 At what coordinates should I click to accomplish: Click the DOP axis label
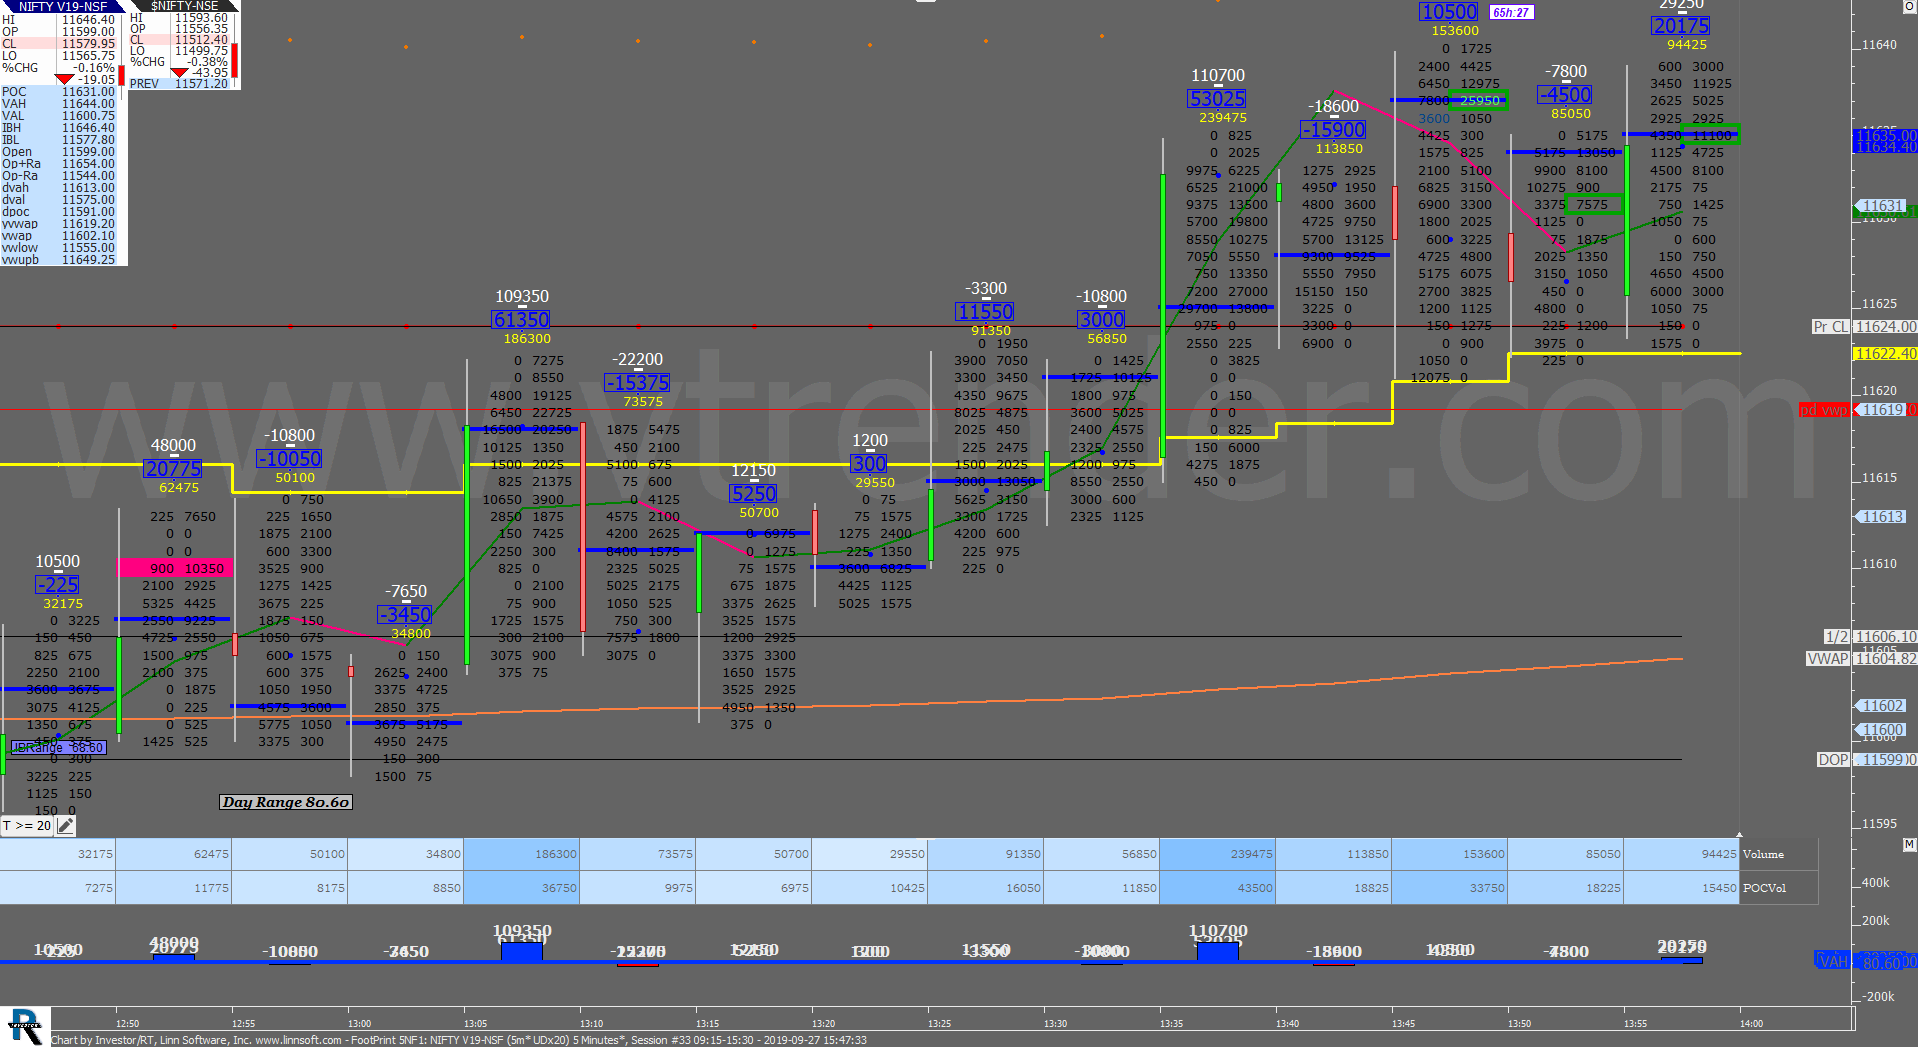tap(1833, 760)
